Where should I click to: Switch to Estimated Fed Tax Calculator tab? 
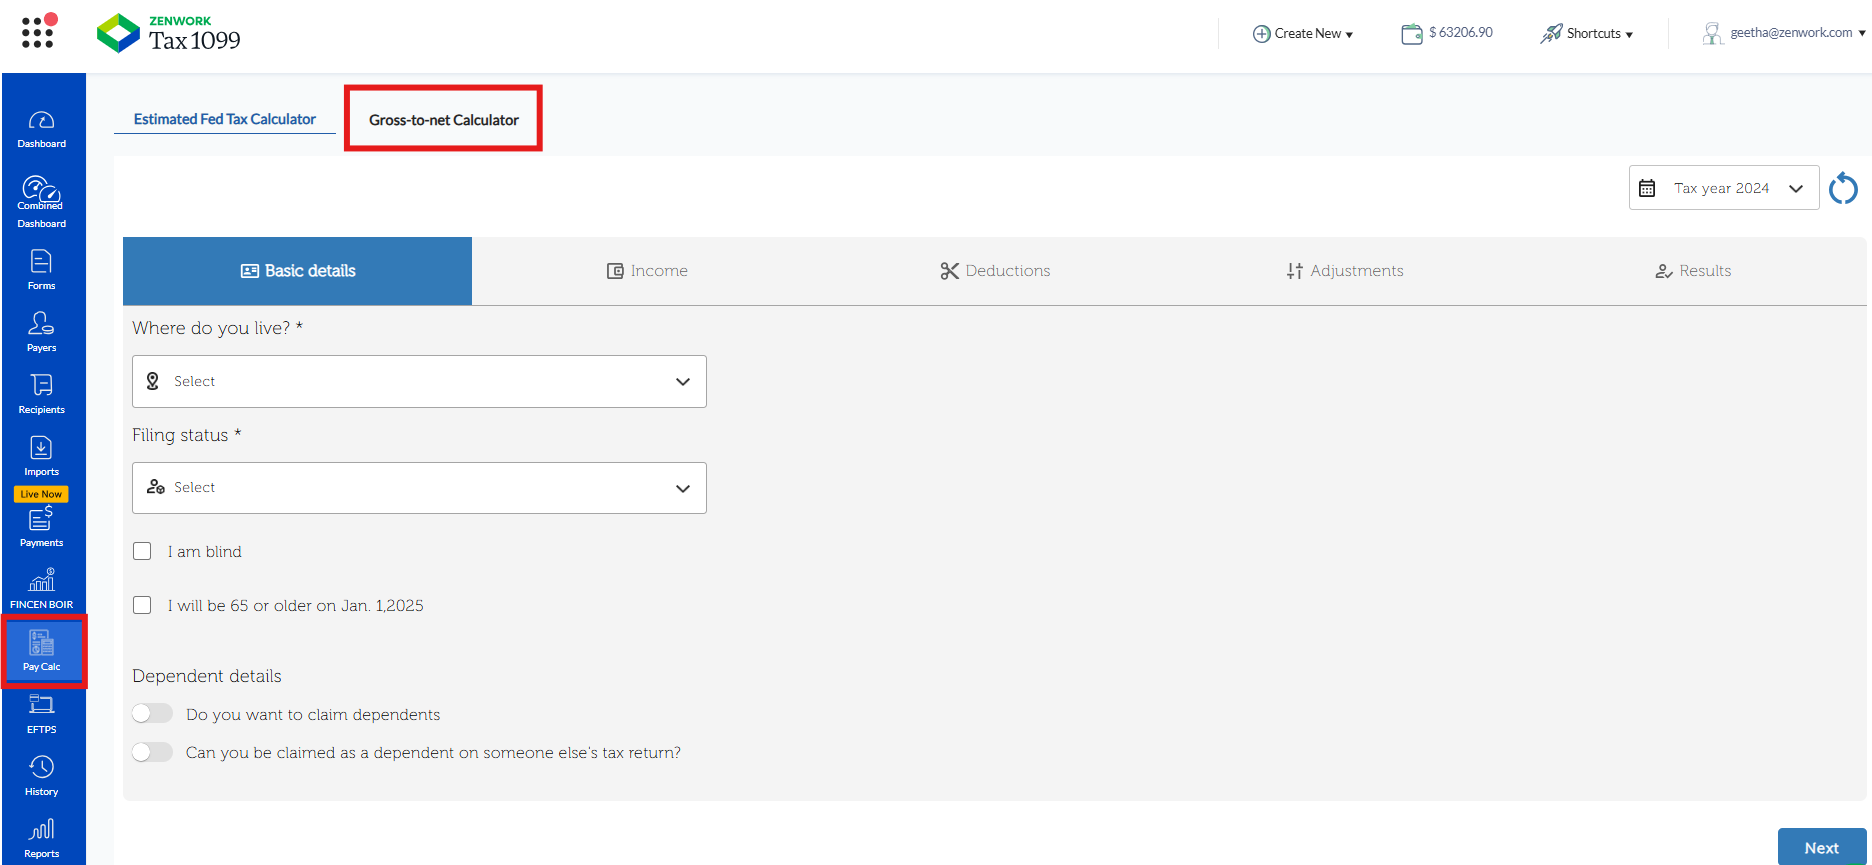point(225,119)
